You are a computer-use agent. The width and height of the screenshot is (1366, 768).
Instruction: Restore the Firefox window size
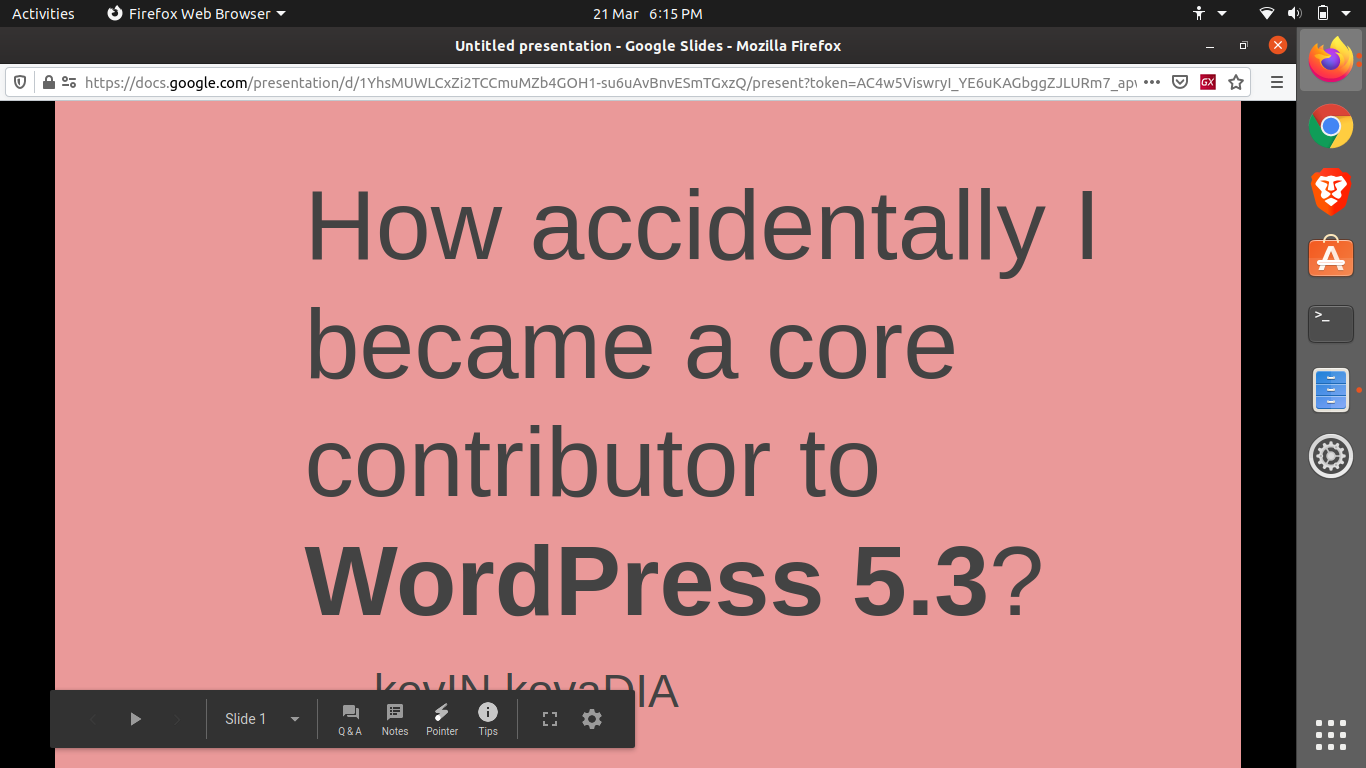1243,46
